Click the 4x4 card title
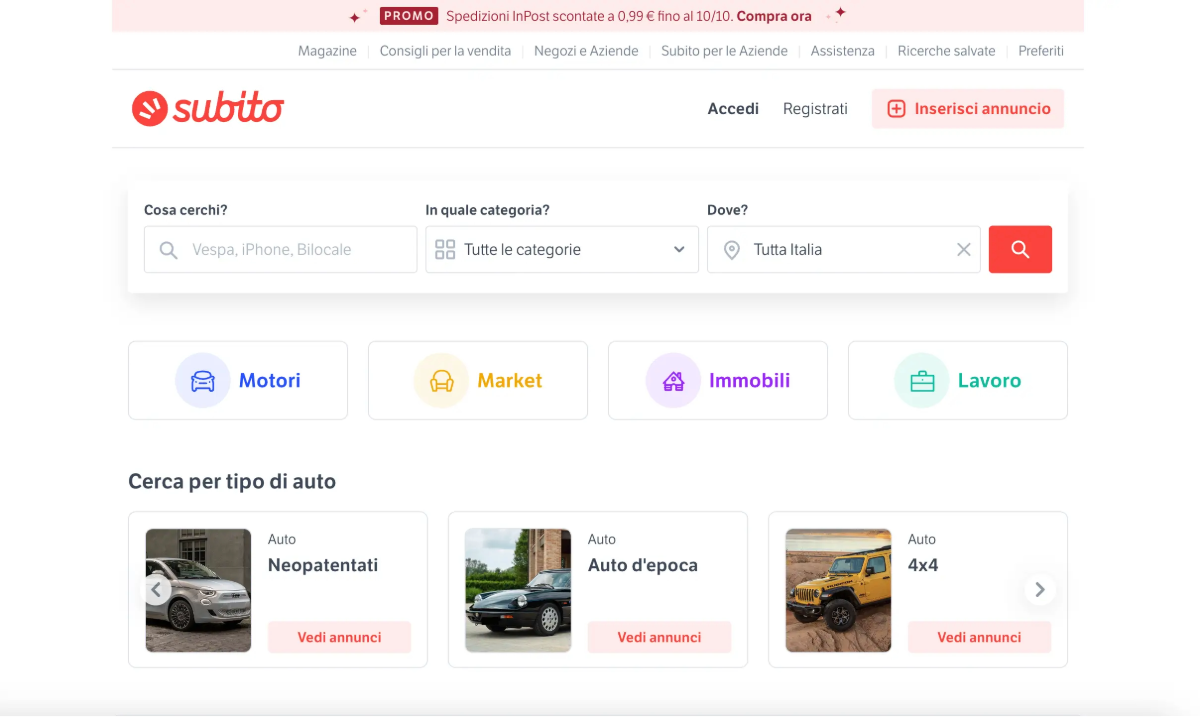This screenshot has width=1200, height=717. (923, 565)
